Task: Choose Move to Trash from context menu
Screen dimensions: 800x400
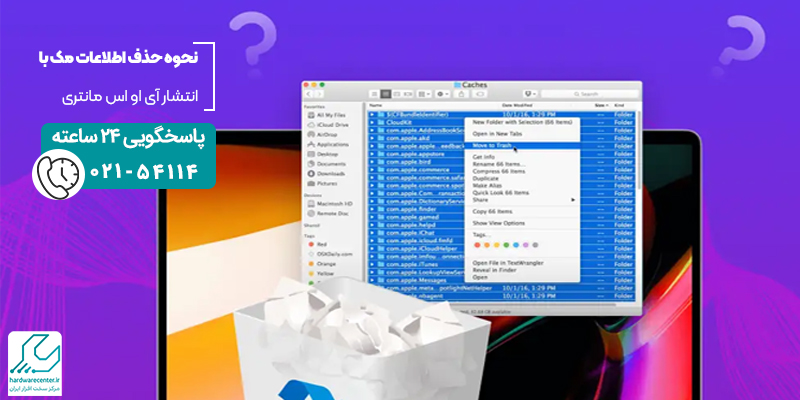Action: (492, 146)
